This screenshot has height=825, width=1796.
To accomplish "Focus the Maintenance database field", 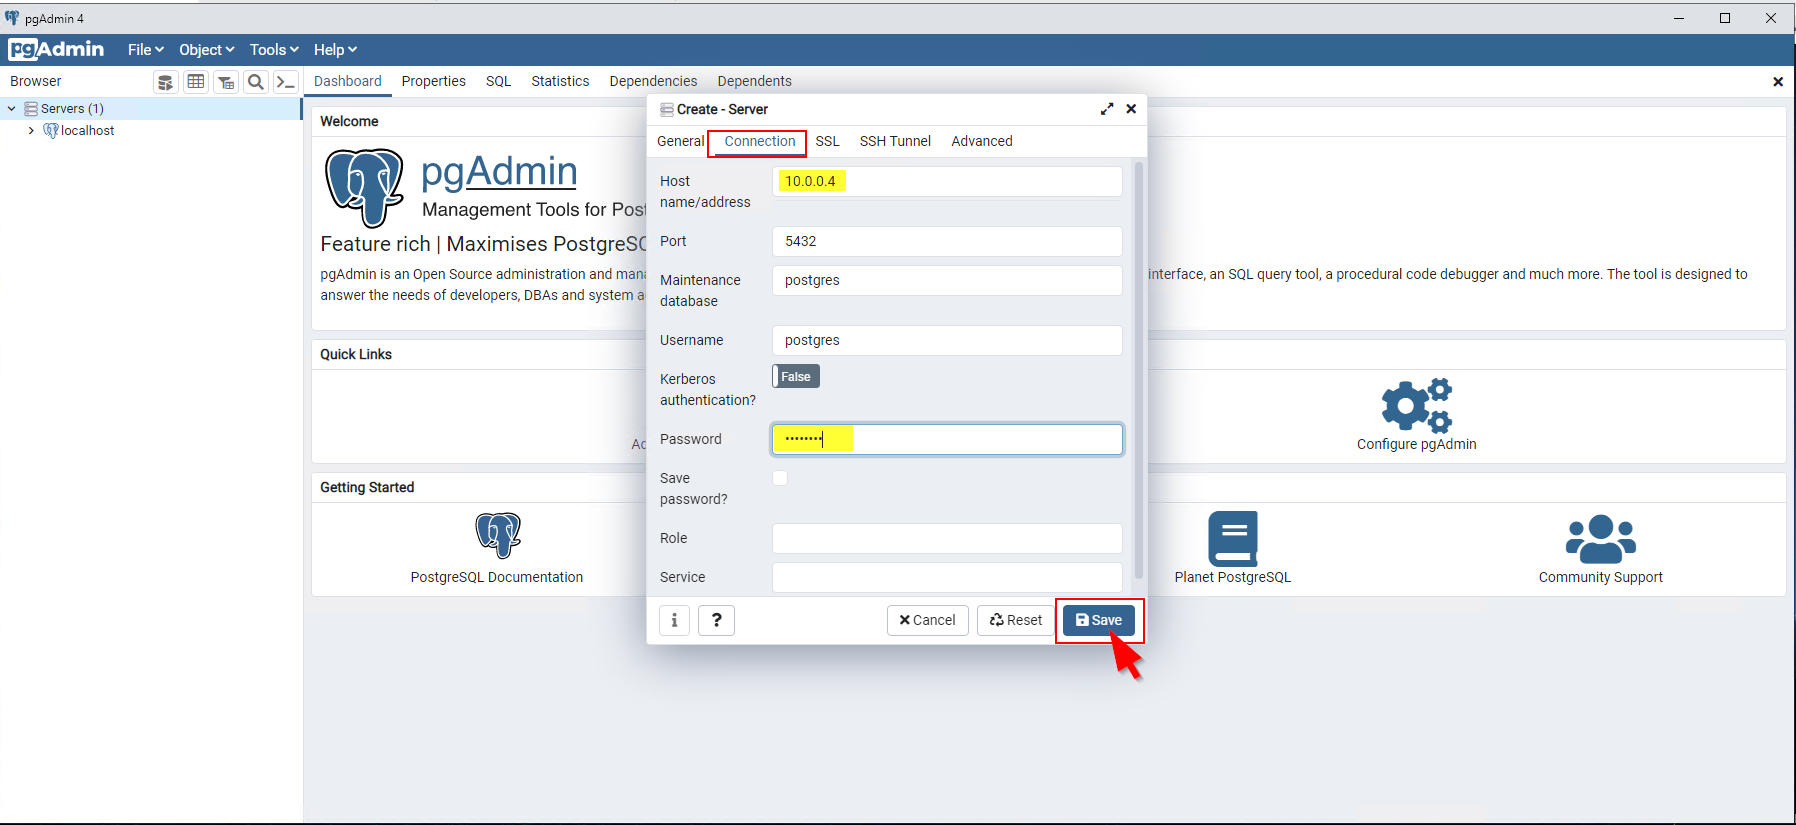I will pyautogui.click(x=947, y=280).
